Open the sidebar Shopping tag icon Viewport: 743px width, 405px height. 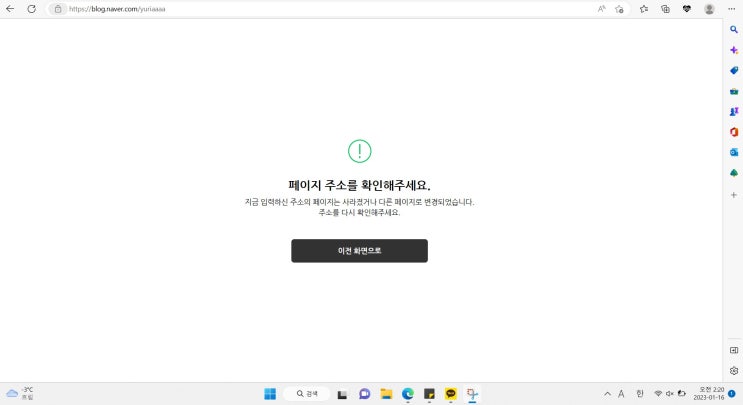tap(734, 71)
